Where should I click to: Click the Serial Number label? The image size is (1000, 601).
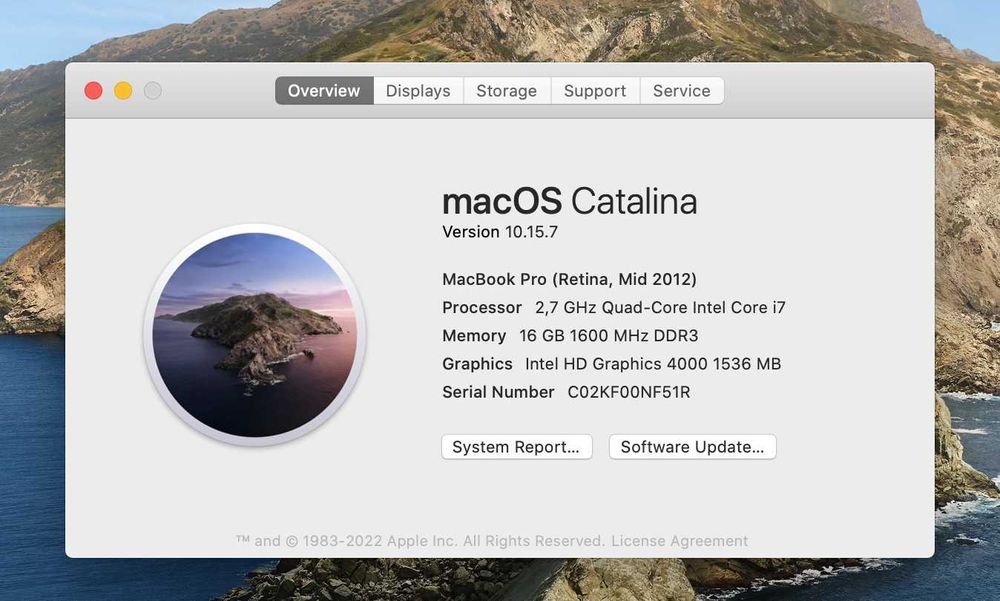pos(498,392)
